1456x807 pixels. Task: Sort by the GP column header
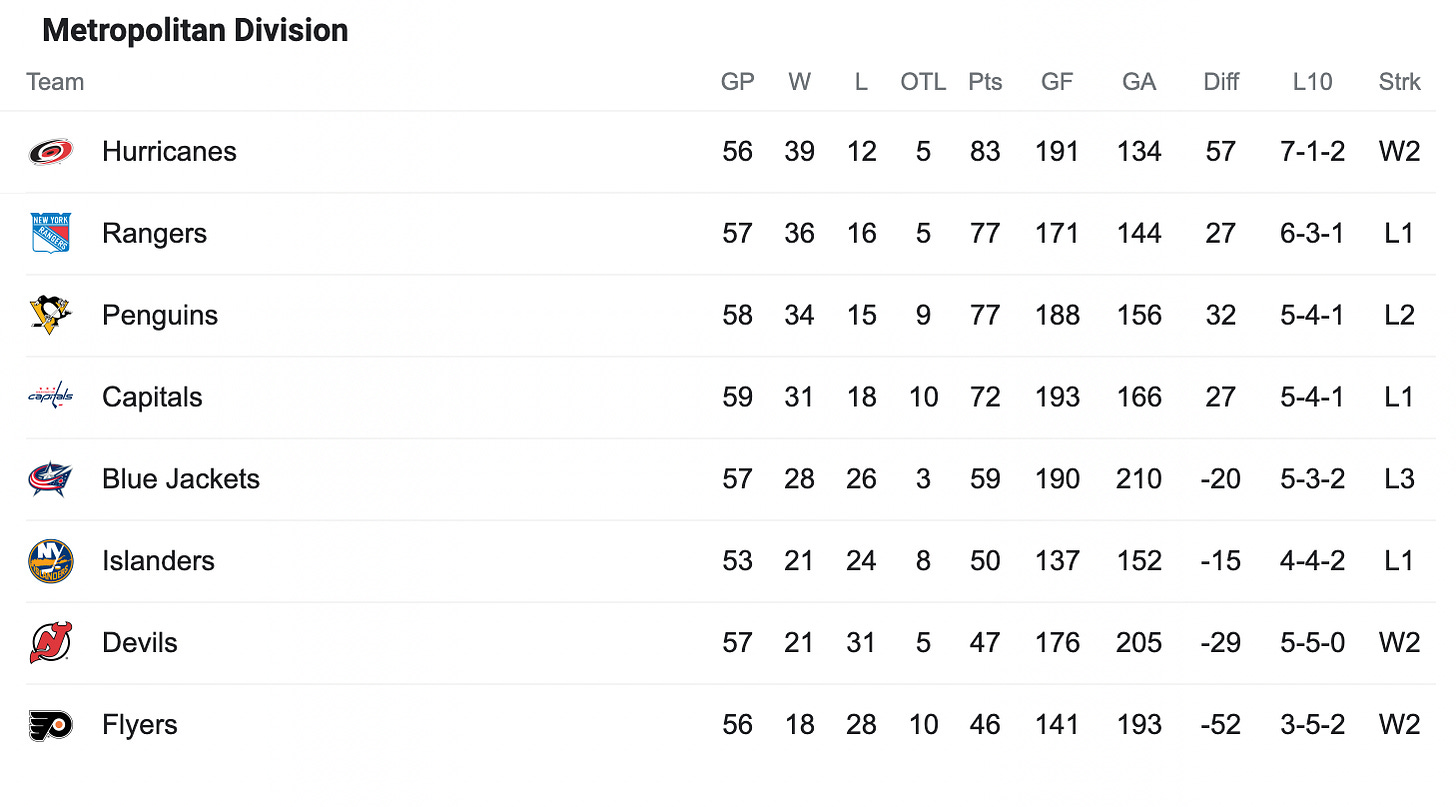pos(738,82)
